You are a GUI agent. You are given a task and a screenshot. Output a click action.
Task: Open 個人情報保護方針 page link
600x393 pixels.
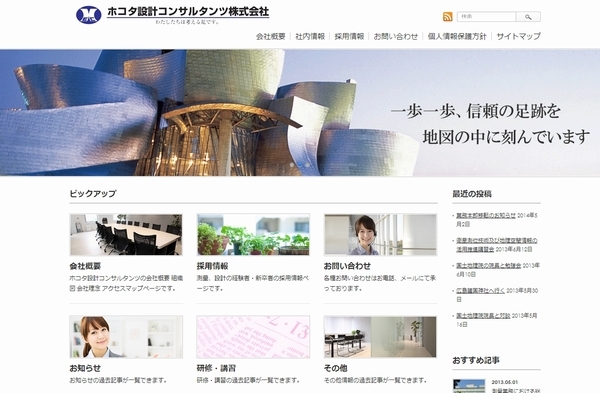(457, 36)
